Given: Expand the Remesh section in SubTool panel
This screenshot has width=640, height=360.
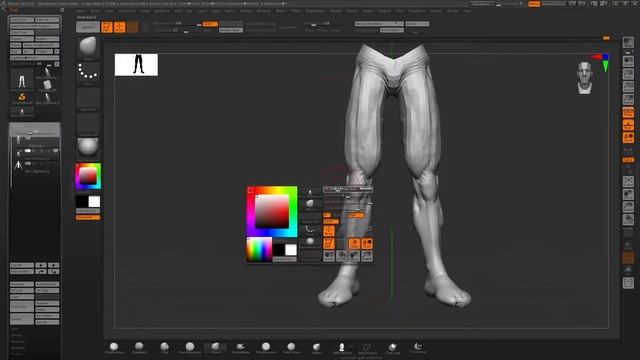Looking at the screenshot, I should pyautogui.click(x=17, y=348).
